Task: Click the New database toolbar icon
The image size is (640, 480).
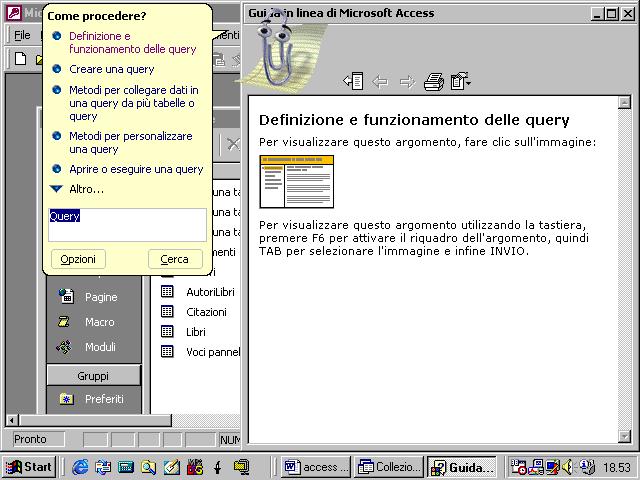Action: tap(20, 59)
